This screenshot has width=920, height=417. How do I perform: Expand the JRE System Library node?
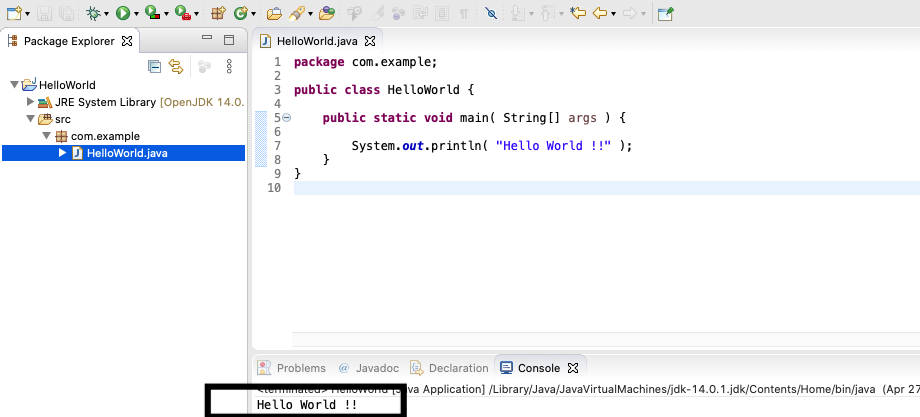[31, 102]
